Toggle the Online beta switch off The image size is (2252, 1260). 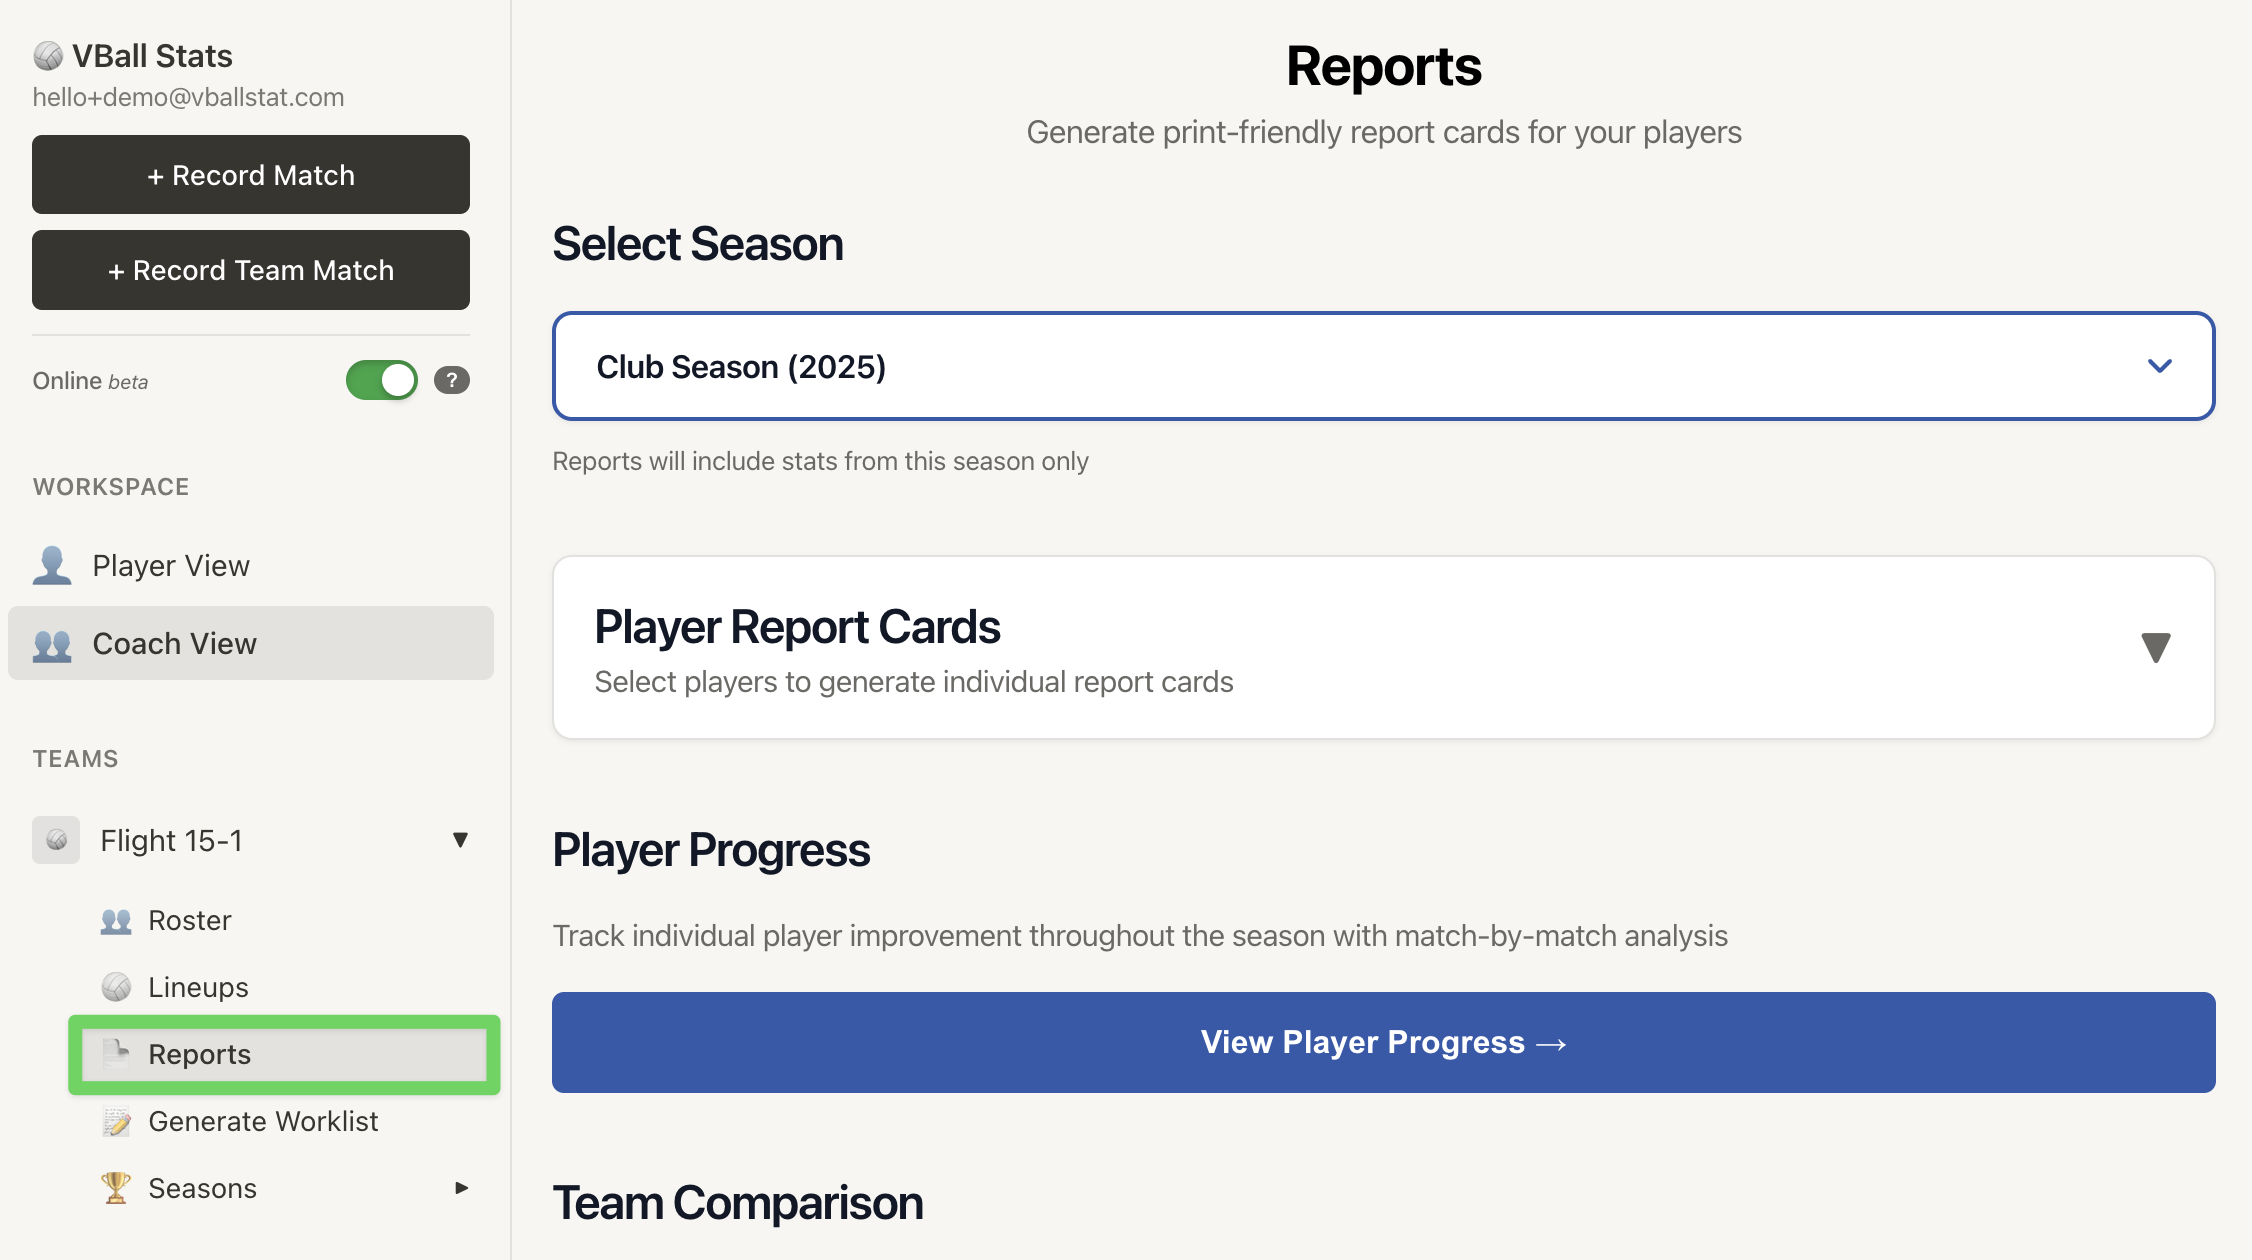click(381, 380)
